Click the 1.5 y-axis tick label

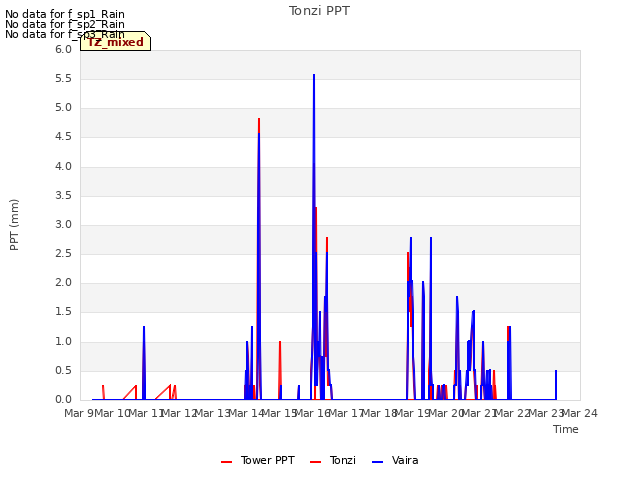63,312
